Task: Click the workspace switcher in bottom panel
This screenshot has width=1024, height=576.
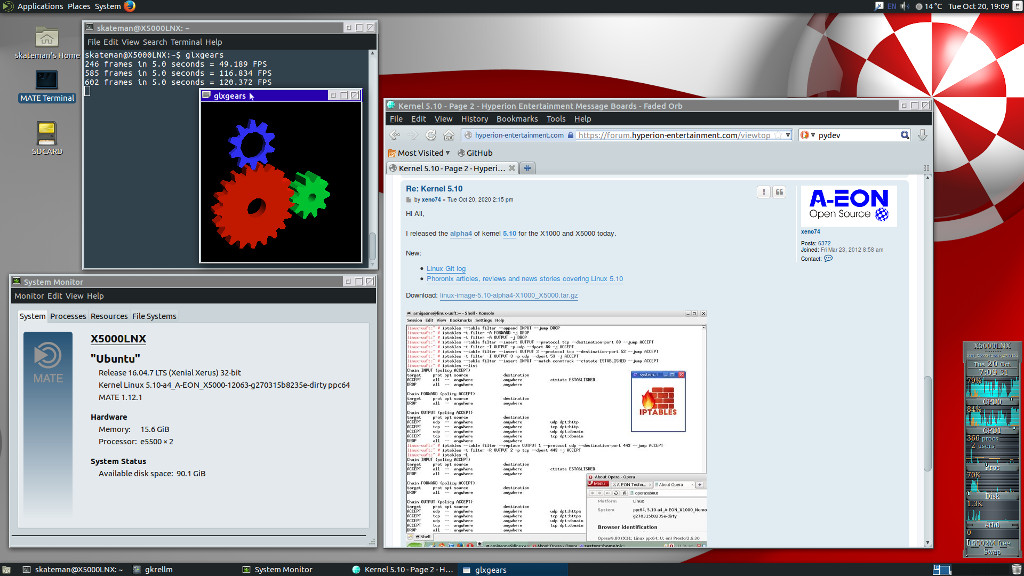Action: (942, 569)
